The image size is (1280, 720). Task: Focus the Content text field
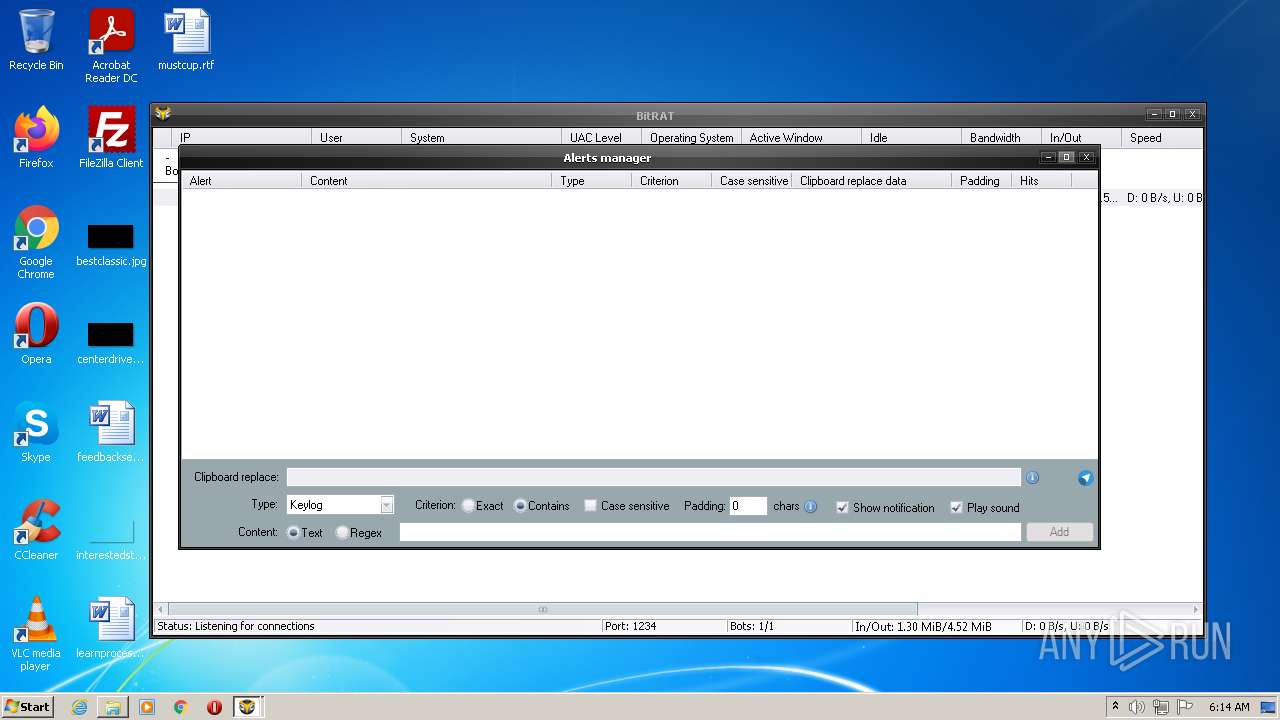(710, 532)
